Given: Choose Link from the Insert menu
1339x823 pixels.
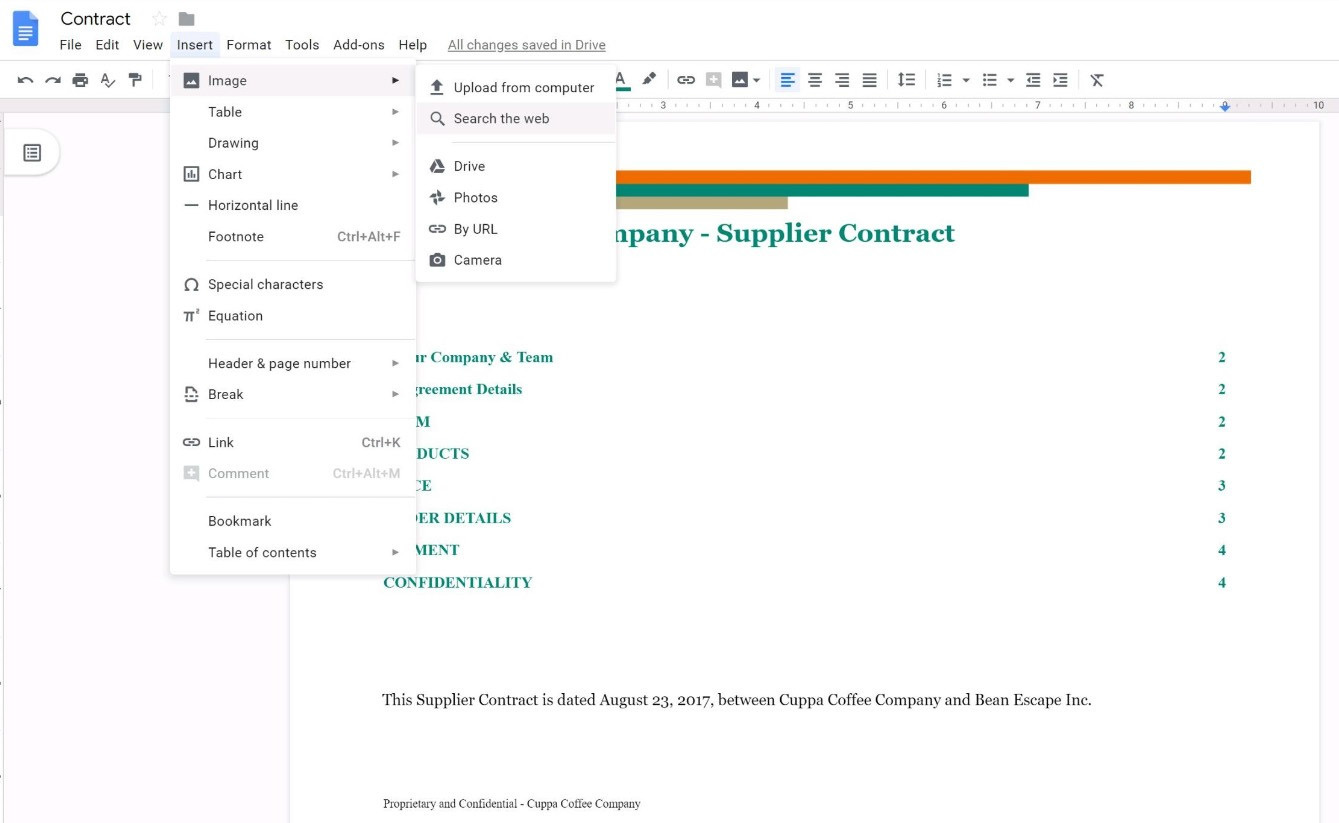Looking at the screenshot, I should [293, 442].
